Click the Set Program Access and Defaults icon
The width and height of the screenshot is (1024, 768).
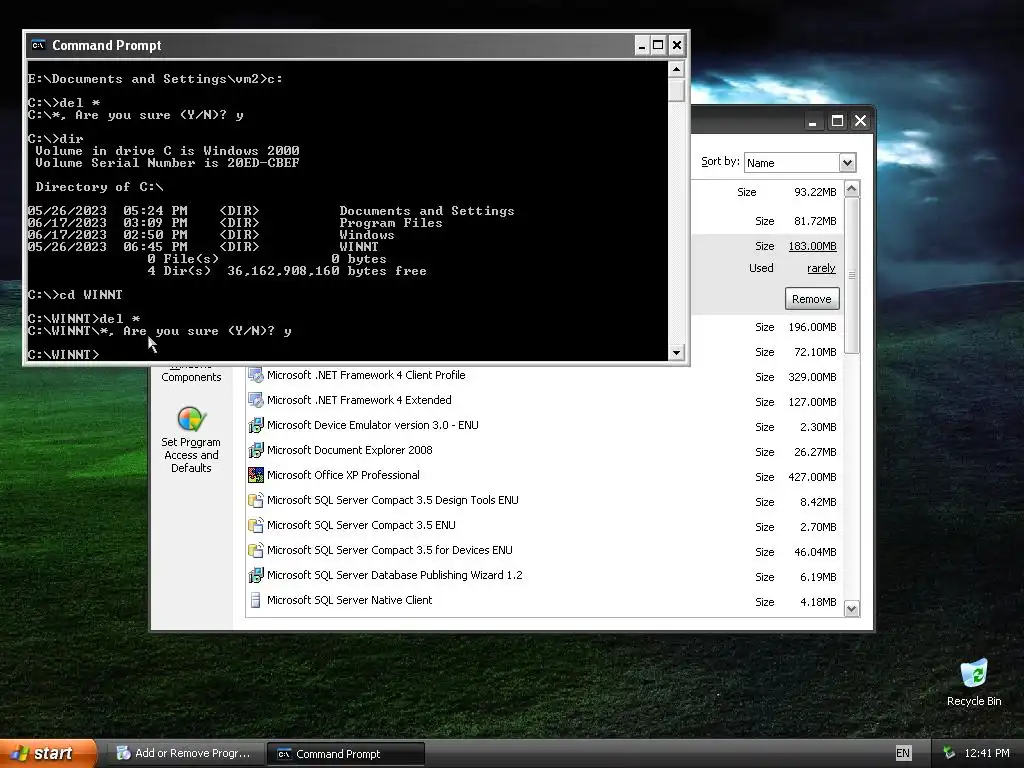coord(191,419)
